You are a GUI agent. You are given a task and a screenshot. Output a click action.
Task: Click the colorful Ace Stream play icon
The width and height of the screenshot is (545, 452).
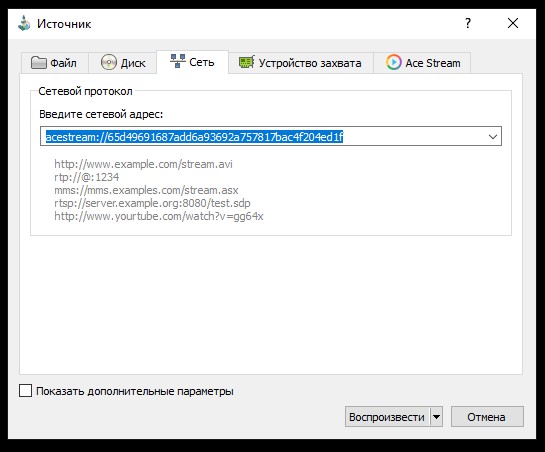(x=393, y=63)
